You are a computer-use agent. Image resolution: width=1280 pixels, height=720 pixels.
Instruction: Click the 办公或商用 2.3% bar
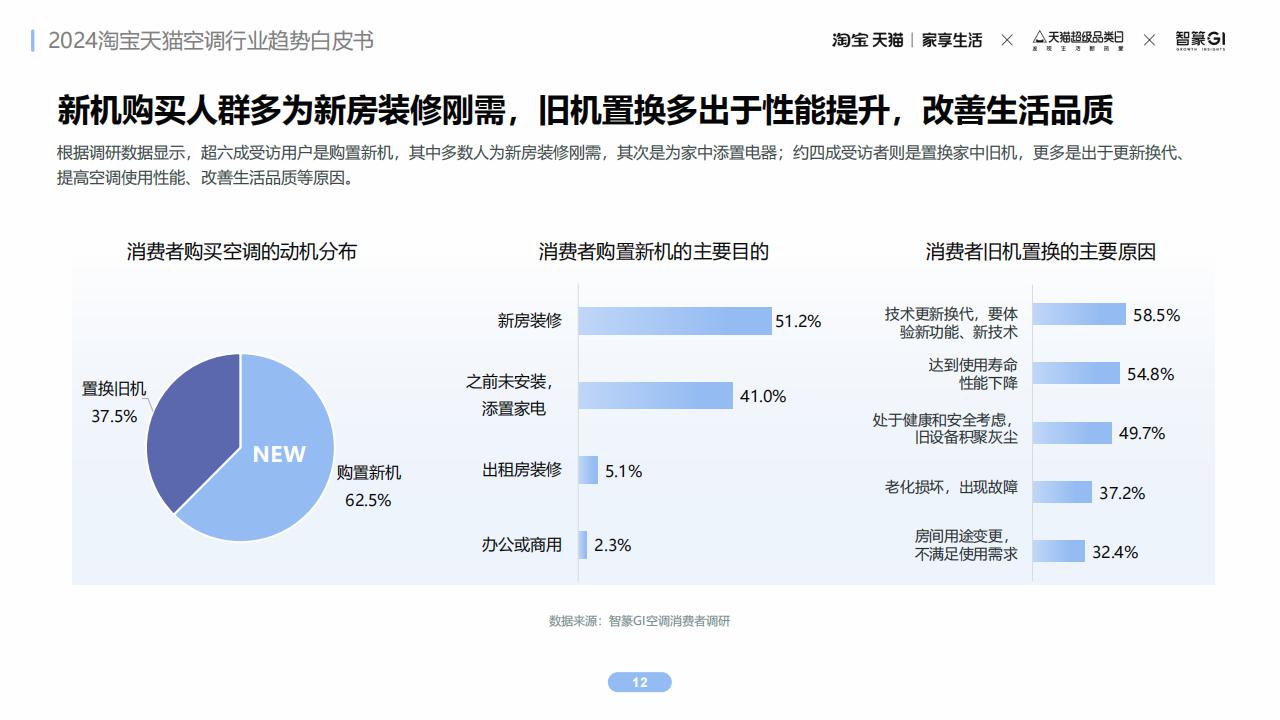(x=583, y=545)
